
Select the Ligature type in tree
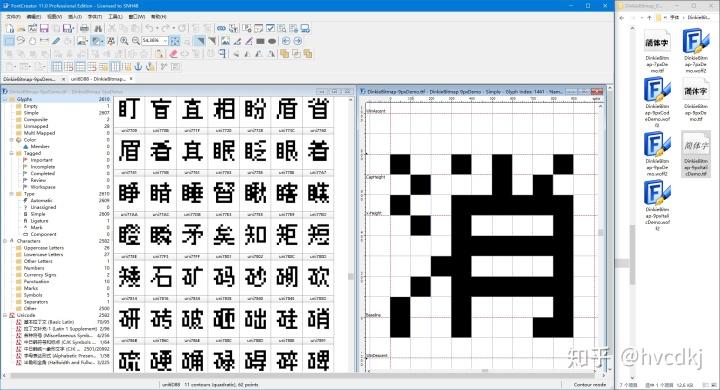39,220
